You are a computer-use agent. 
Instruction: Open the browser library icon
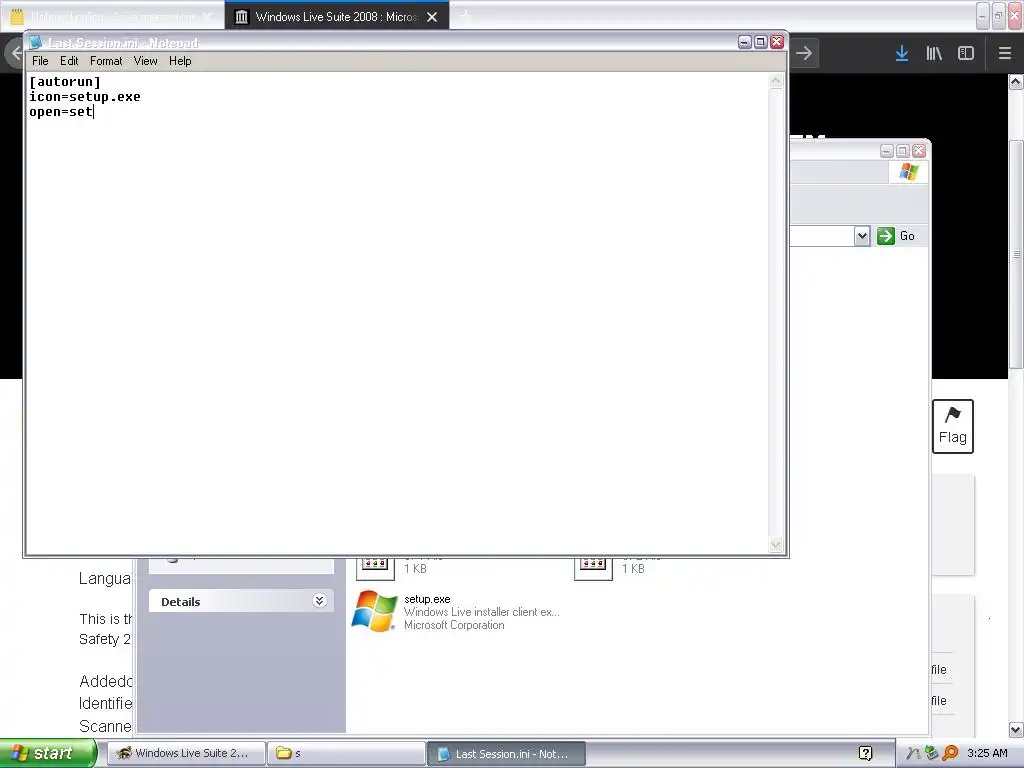tap(934, 53)
